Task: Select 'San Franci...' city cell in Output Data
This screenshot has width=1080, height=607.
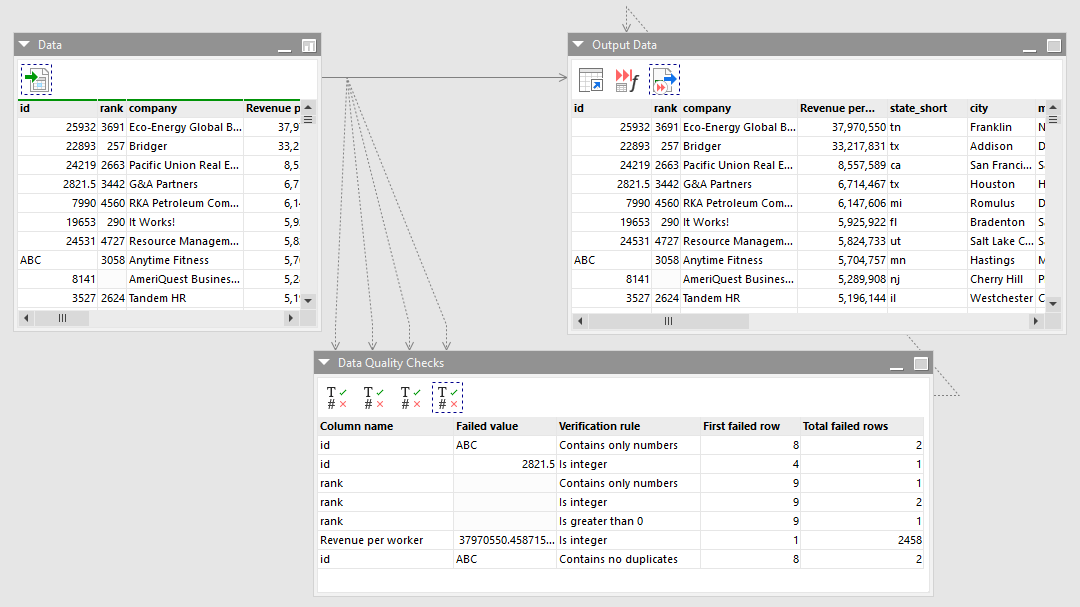Action: tap(1001, 165)
